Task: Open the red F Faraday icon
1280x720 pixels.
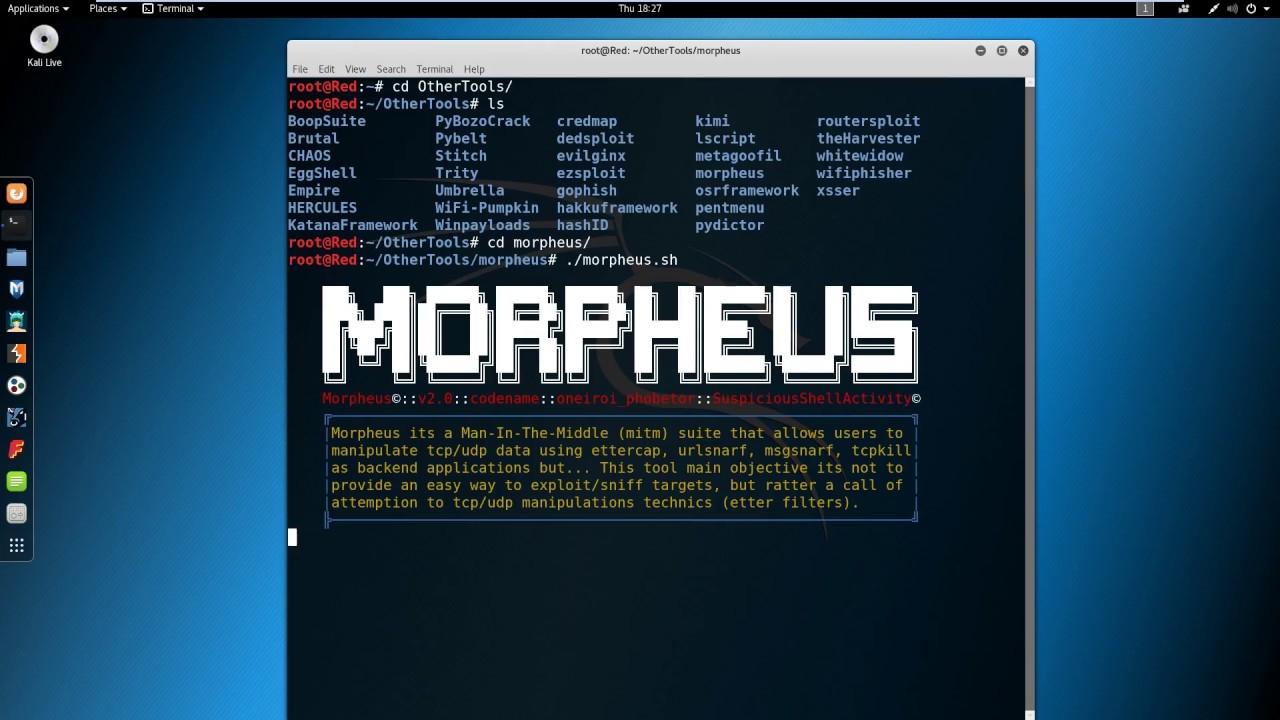Action: click(16, 449)
